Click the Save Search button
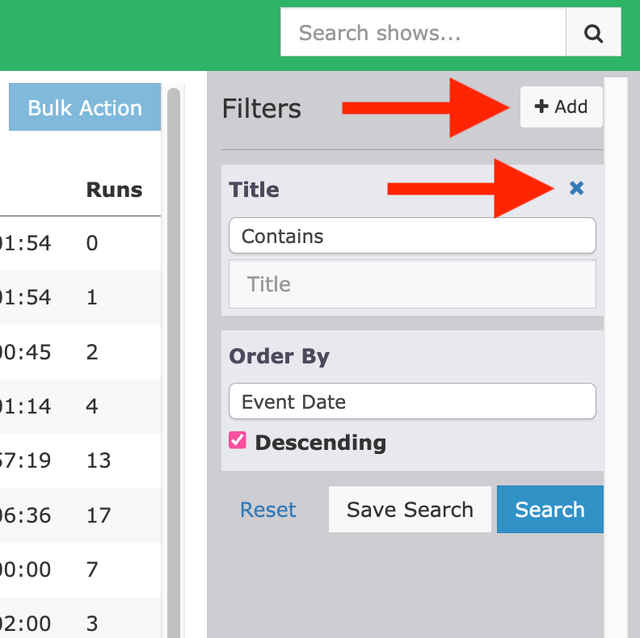The image size is (640, 638). coord(410,509)
